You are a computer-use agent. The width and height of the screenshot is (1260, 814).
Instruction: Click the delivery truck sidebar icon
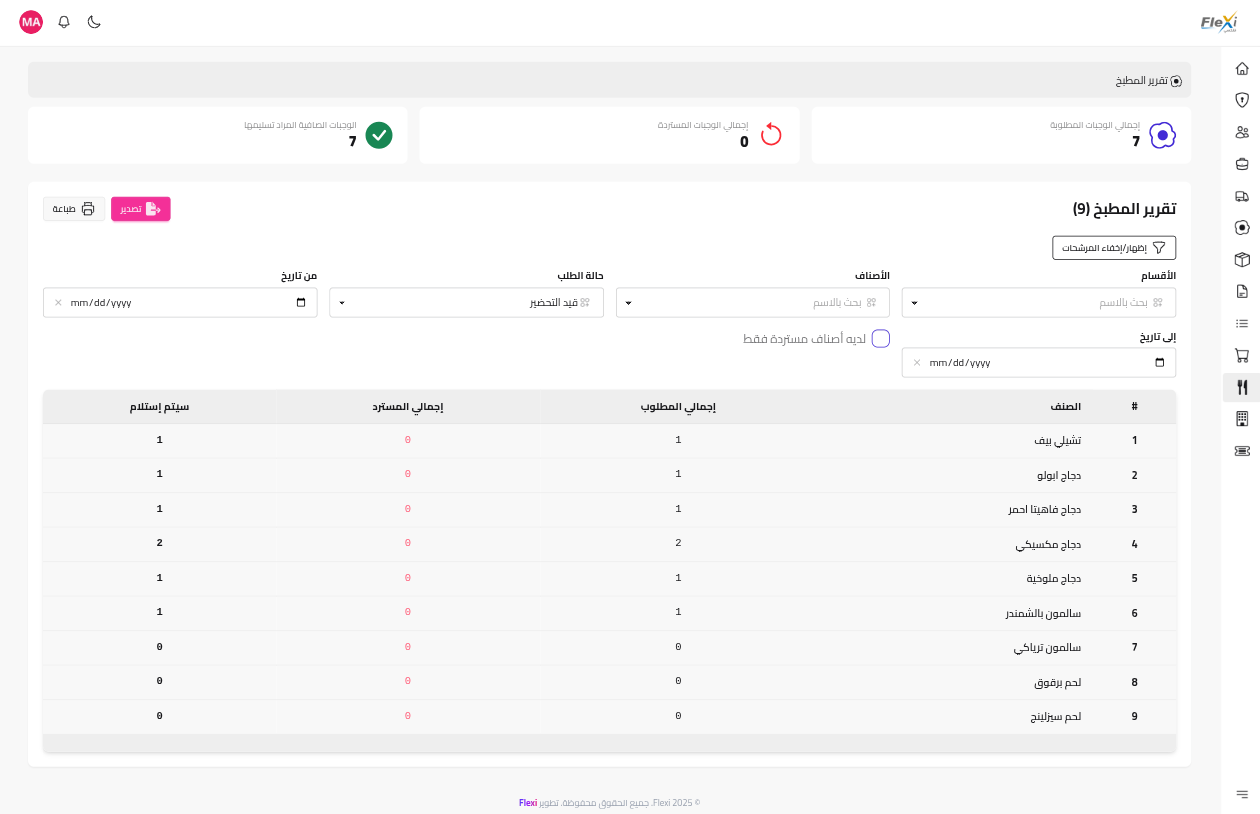pos(1242,196)
